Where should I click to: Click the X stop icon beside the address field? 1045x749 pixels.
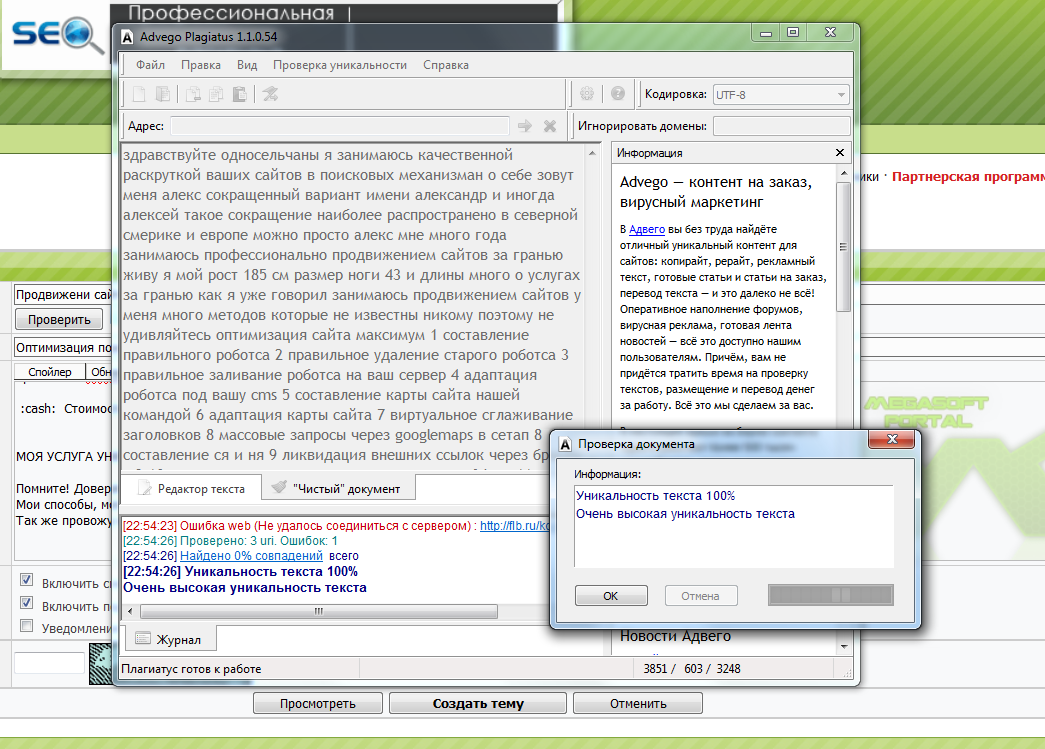(x=550, y=126)
